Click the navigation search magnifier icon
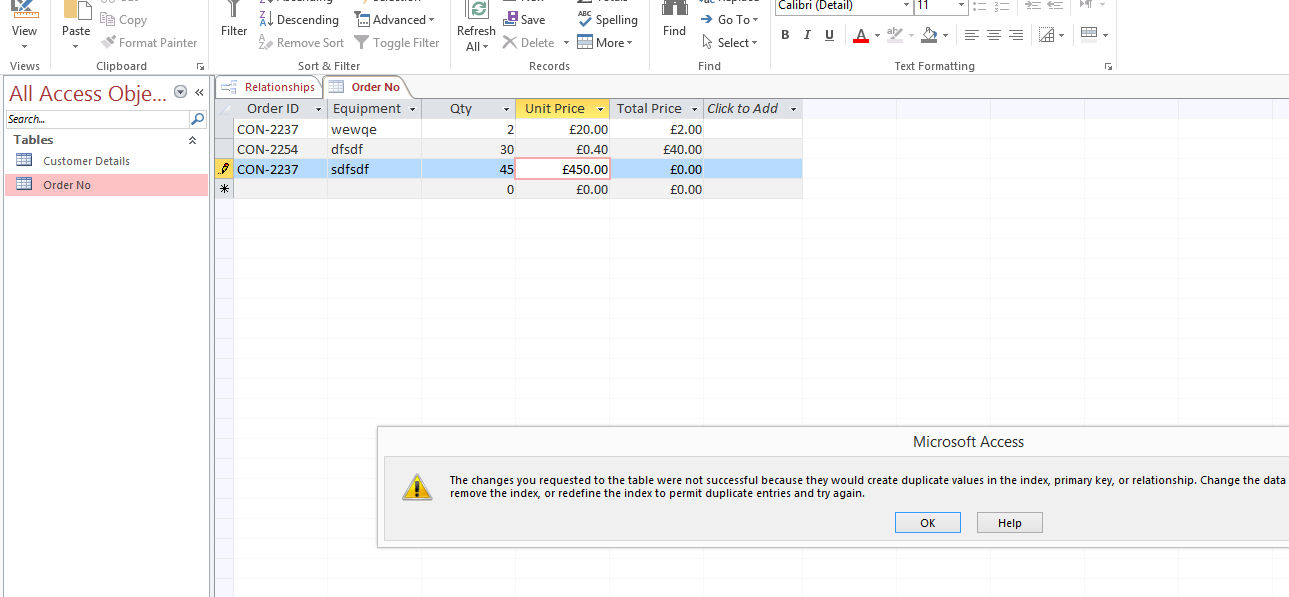1289x597 pixels. [198, 119]
